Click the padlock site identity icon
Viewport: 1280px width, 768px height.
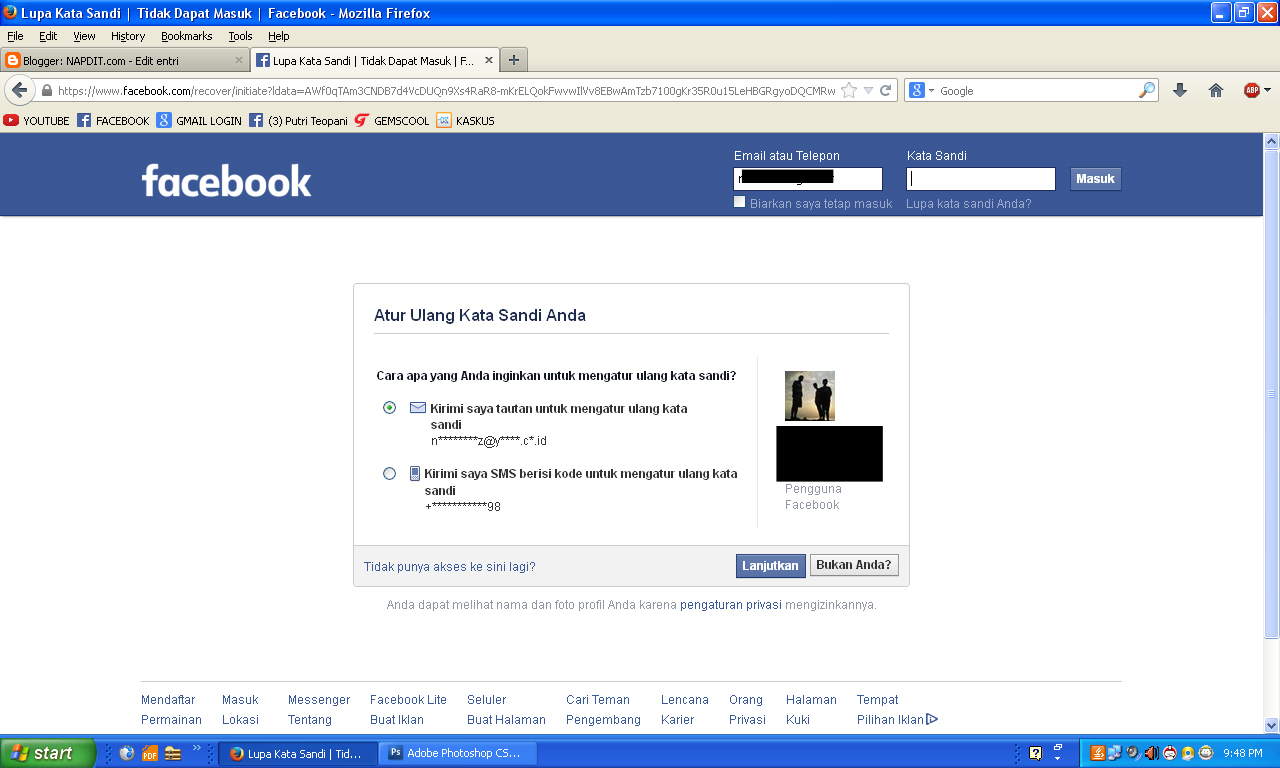point(47,91)
